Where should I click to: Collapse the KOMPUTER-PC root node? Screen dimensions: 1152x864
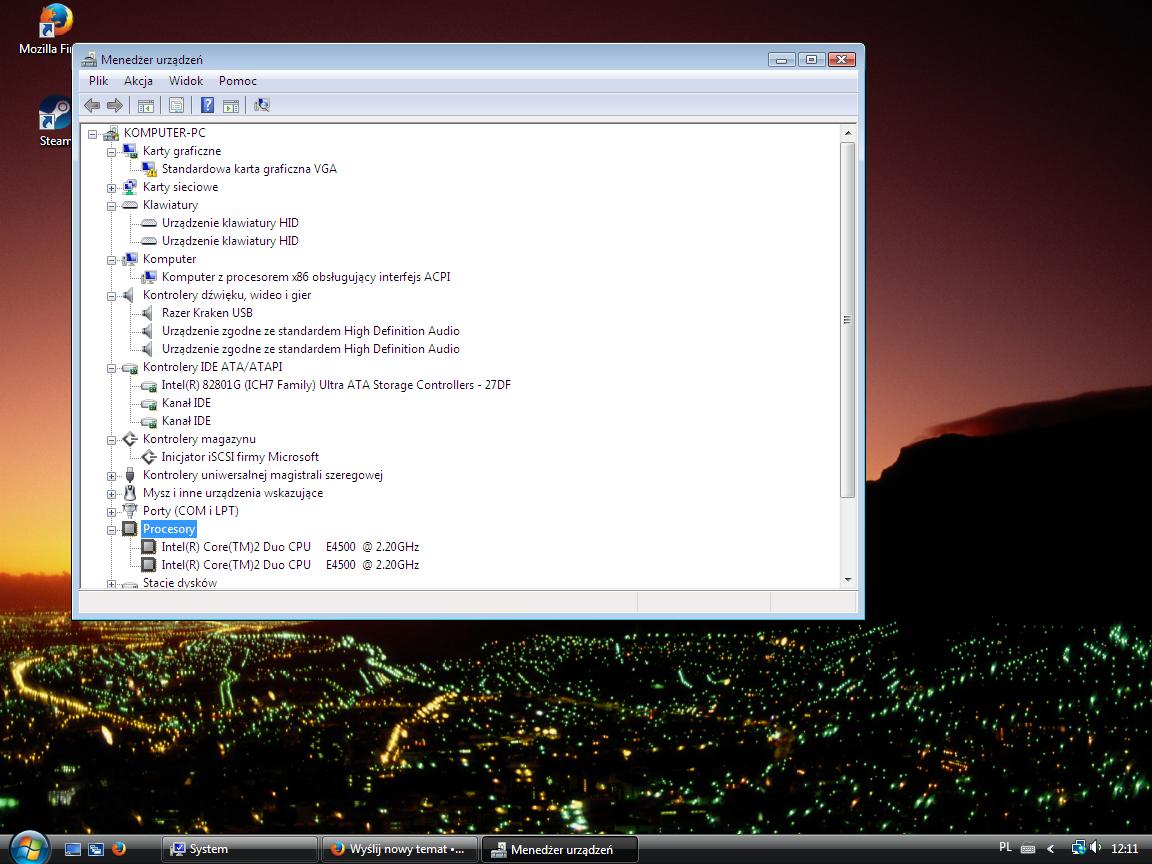[93, 134]
